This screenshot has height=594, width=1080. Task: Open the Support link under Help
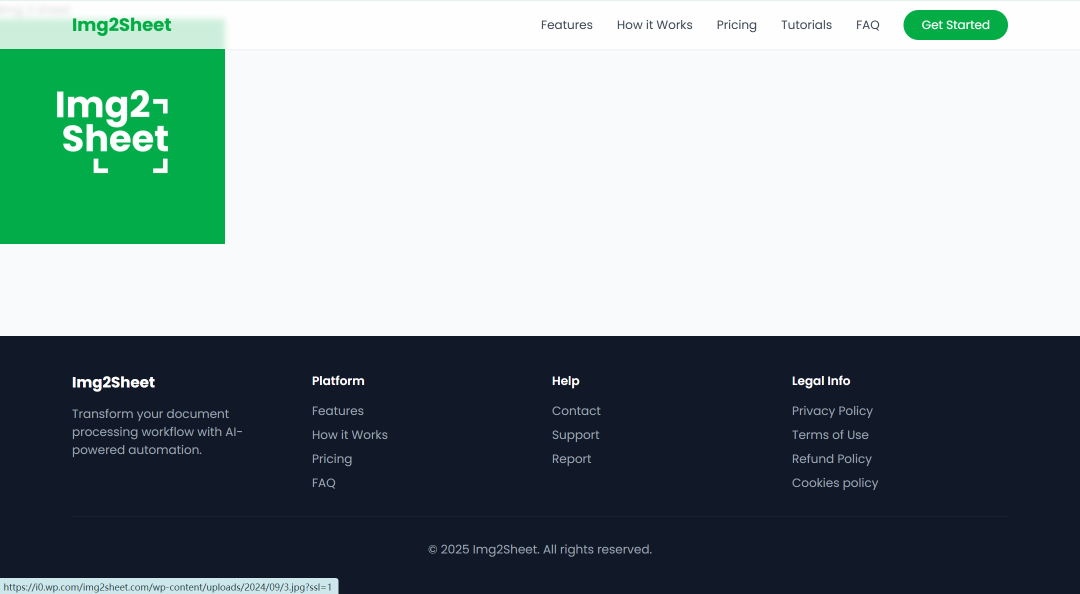click(575, 436)
